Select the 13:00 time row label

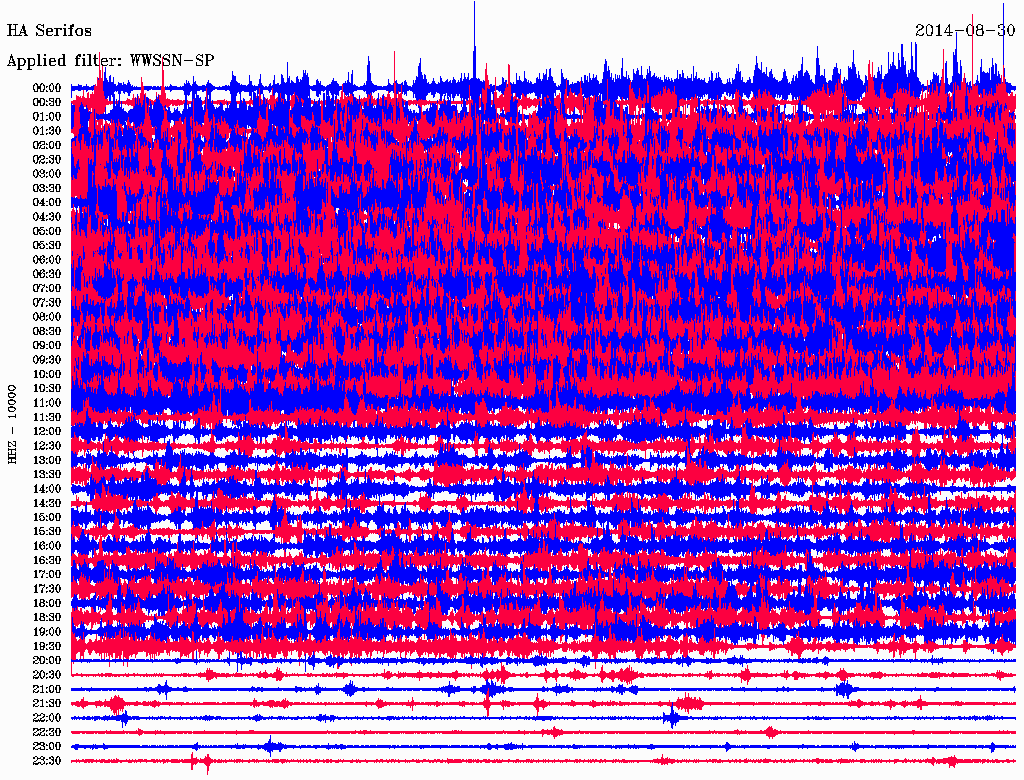[47, 461]
